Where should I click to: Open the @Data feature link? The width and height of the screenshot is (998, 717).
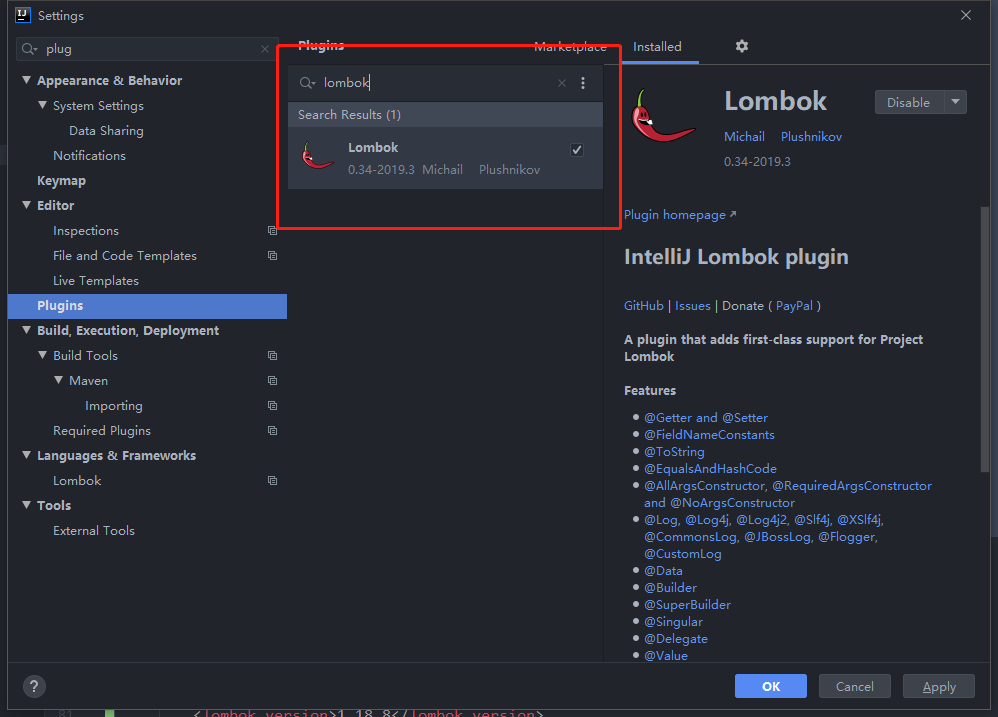point(663,571)
